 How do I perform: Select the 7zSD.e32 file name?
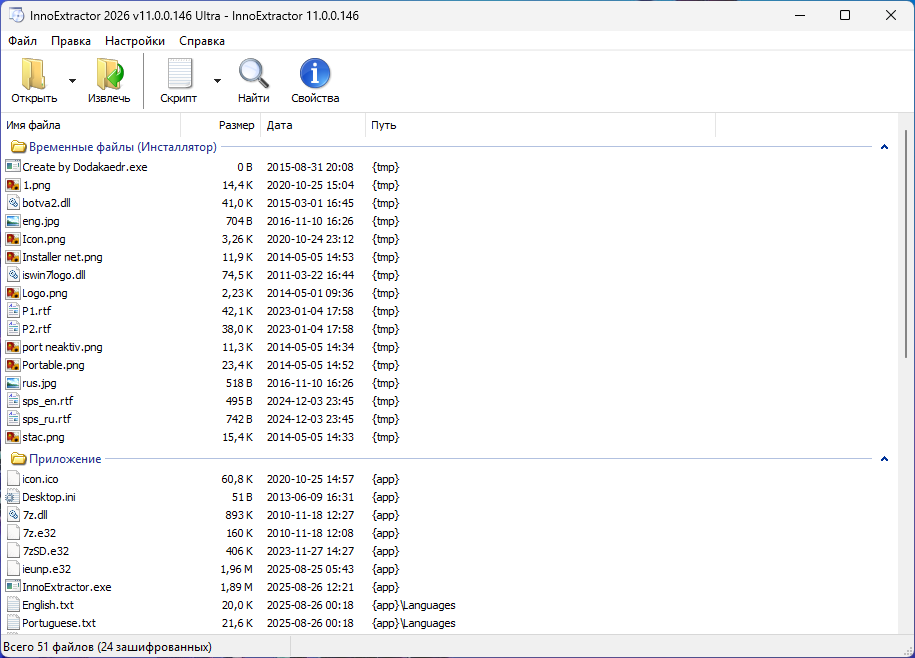[x=46, y=551]
